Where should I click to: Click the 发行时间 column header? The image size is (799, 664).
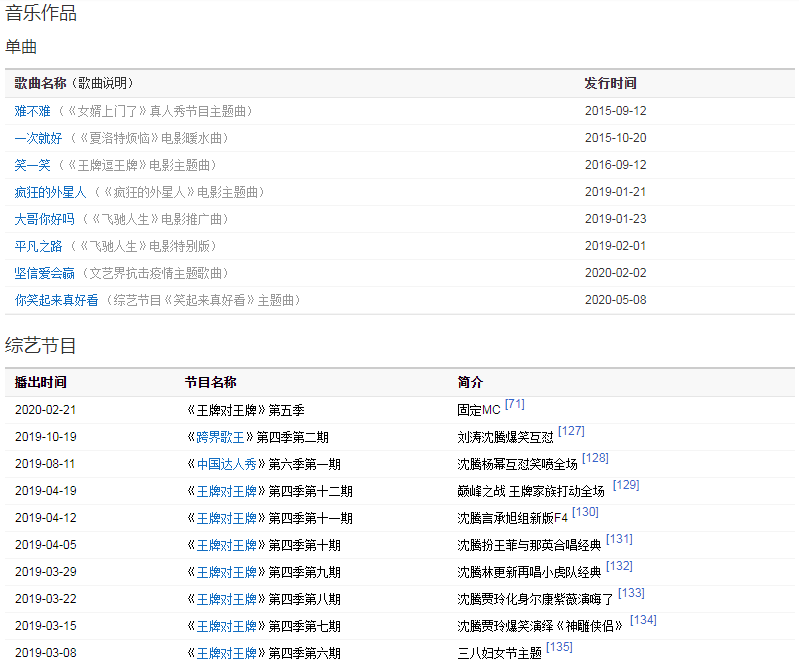pos(610,83)
